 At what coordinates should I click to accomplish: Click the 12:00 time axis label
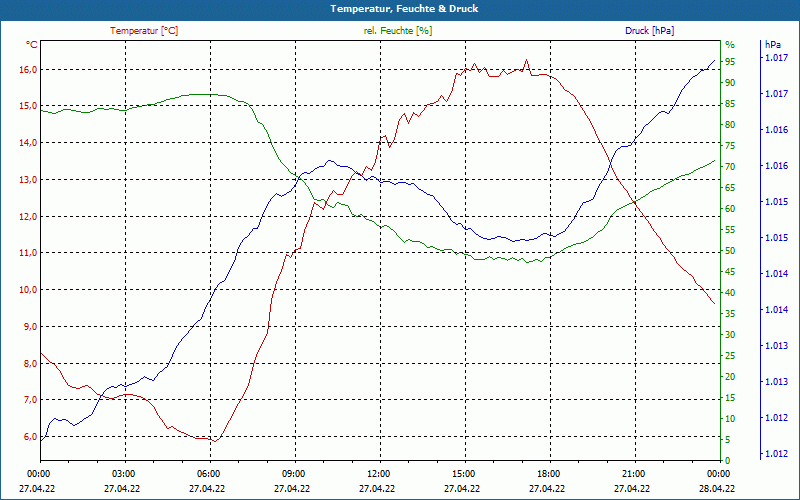pyautogui.click(x=377, y=474)
